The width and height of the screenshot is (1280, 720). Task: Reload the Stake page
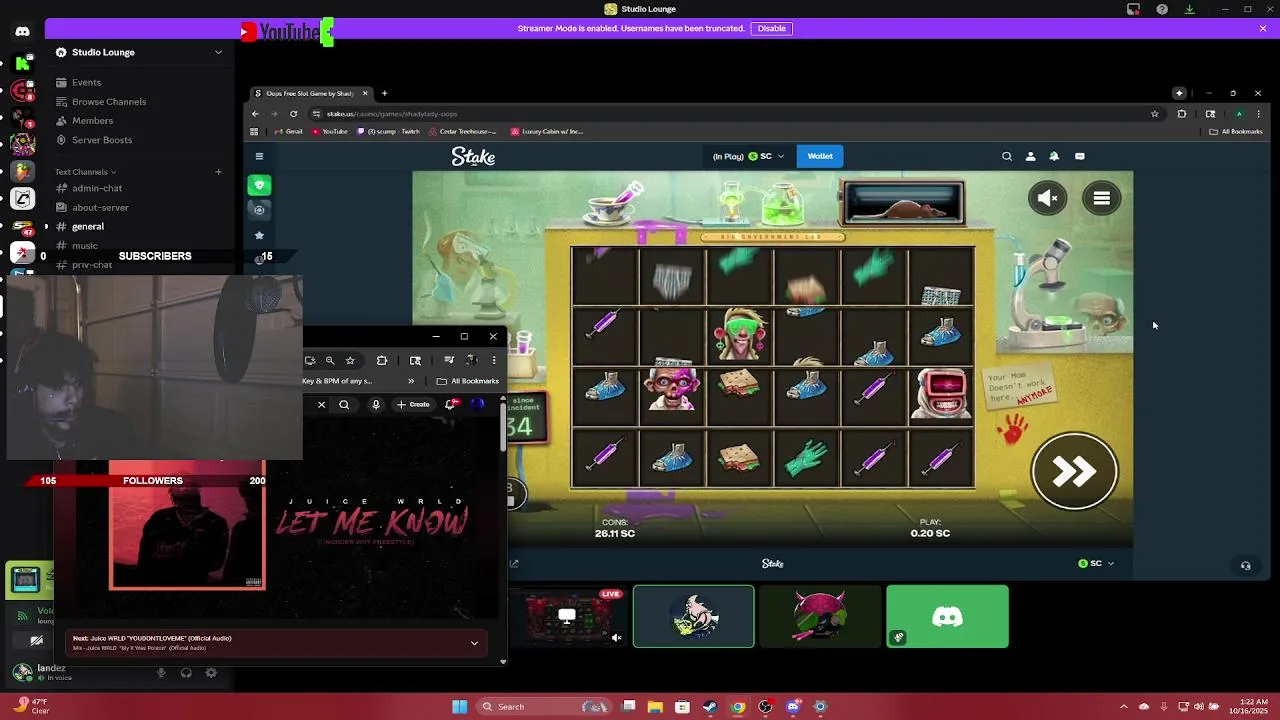[x=293, y=114]
